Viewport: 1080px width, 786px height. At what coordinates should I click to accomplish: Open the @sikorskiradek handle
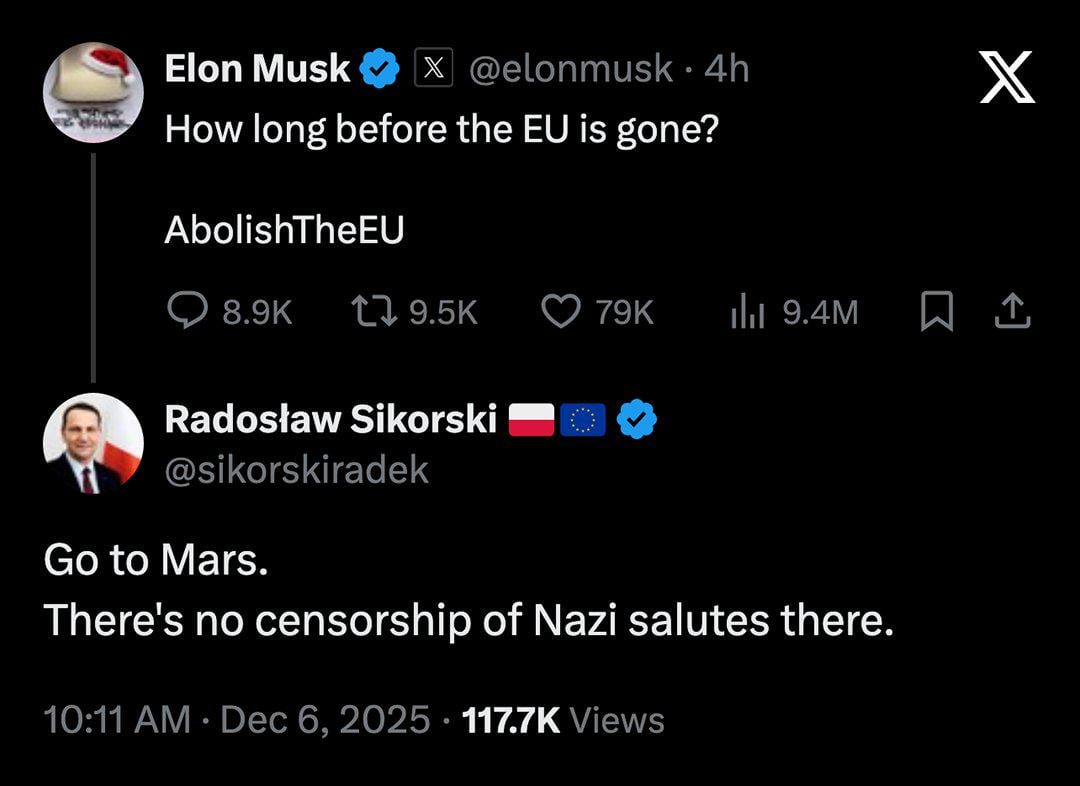pos(296,469)
